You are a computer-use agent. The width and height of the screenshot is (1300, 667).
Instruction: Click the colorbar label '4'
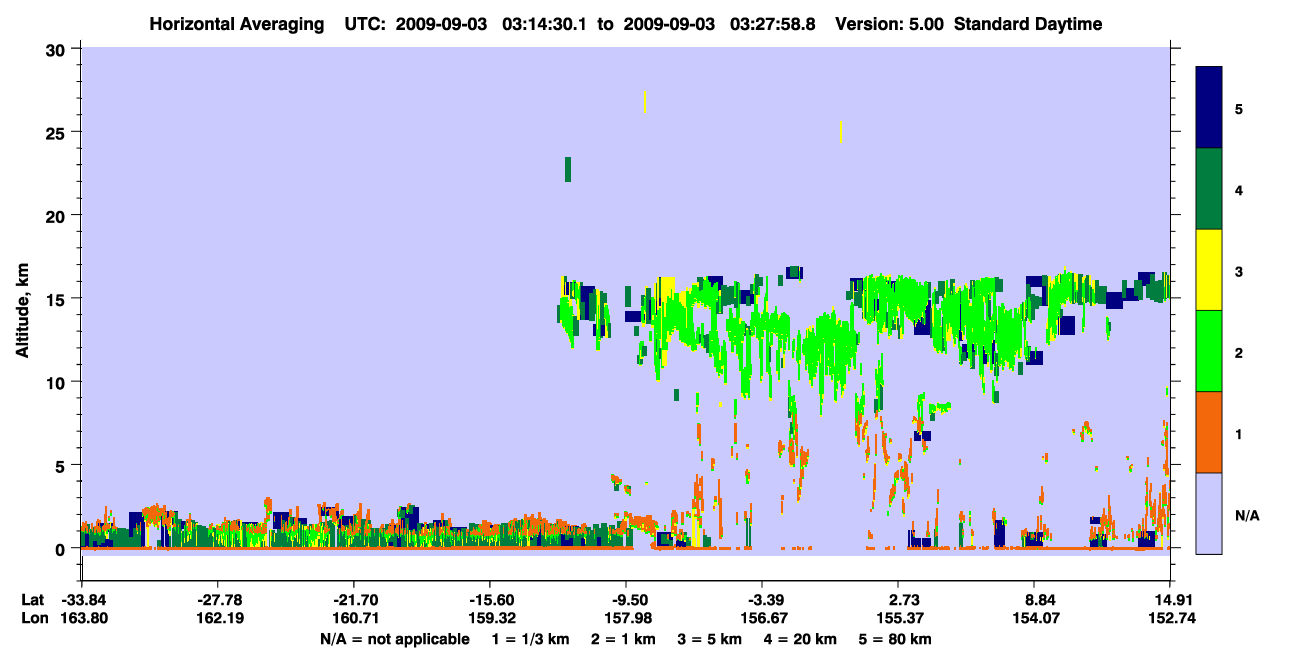[1238, 189]
